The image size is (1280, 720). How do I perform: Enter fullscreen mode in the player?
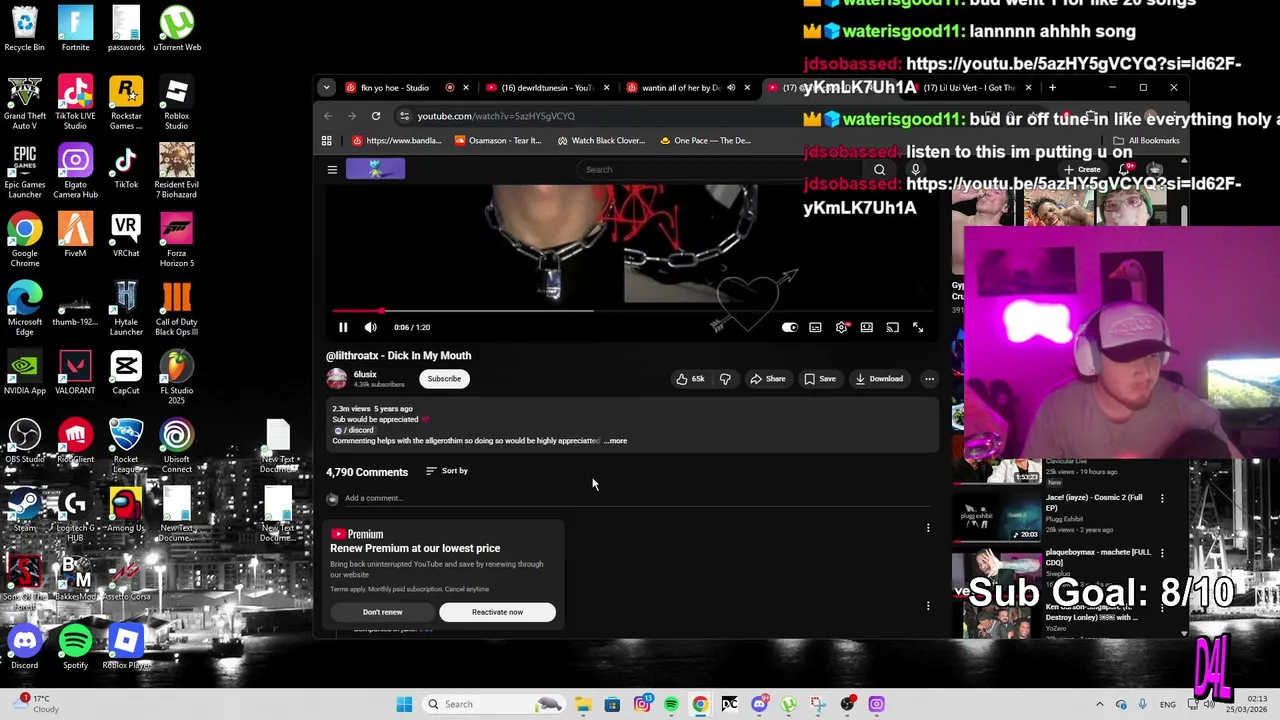coord(918,327)
